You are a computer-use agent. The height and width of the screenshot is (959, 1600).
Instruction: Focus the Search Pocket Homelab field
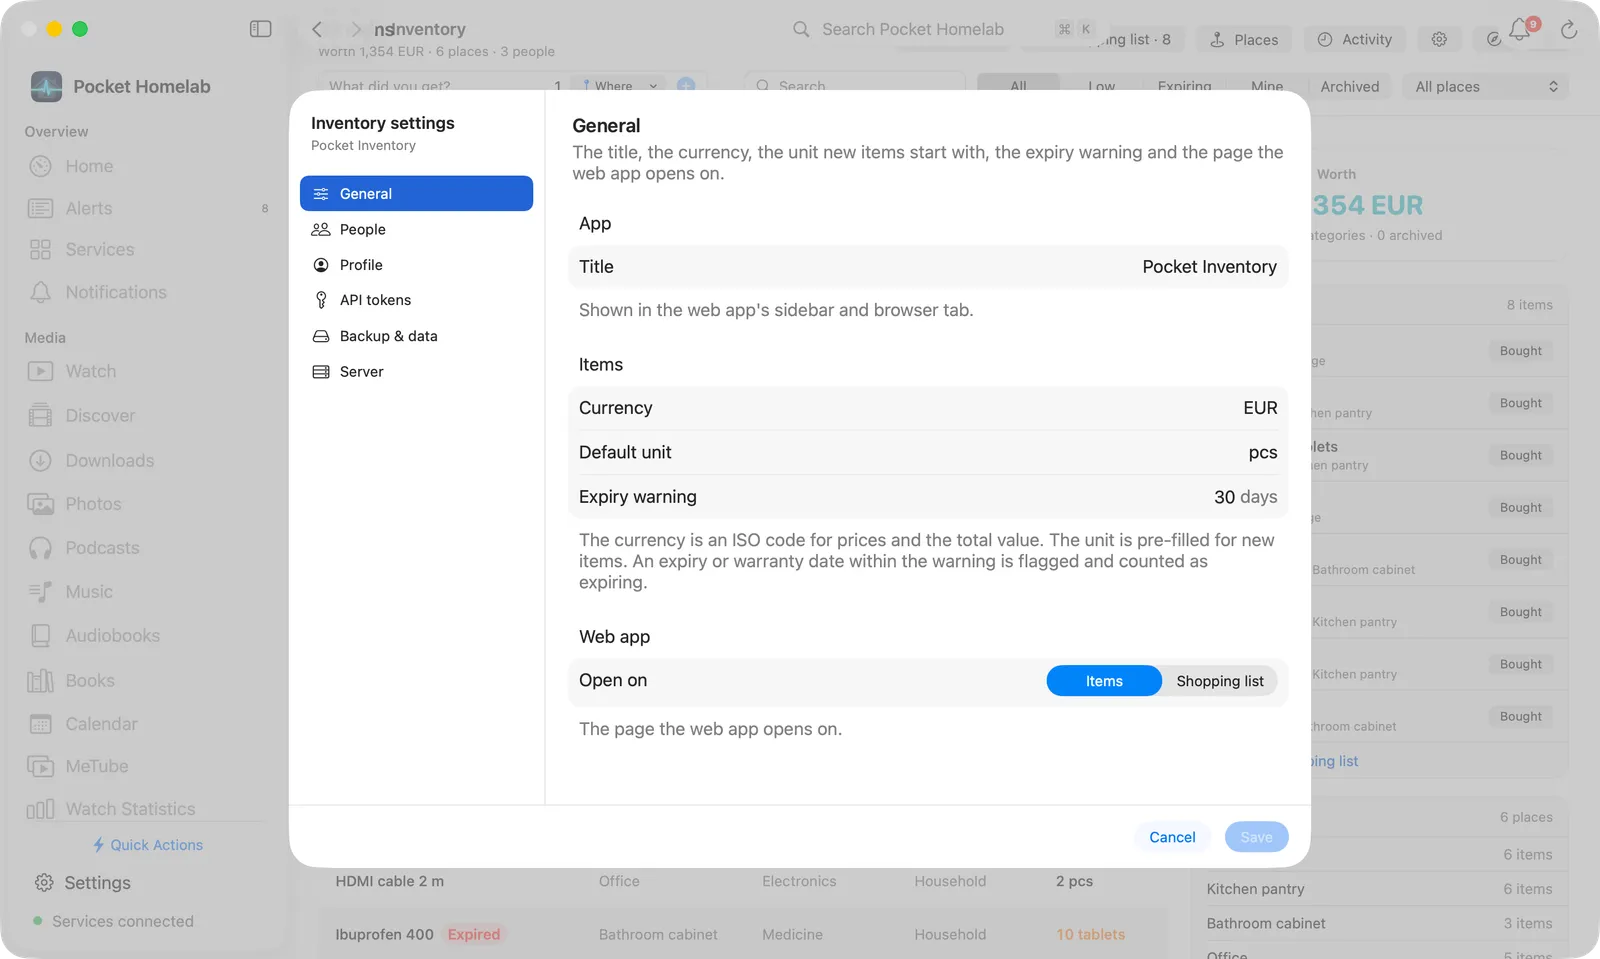coord(943,29)
